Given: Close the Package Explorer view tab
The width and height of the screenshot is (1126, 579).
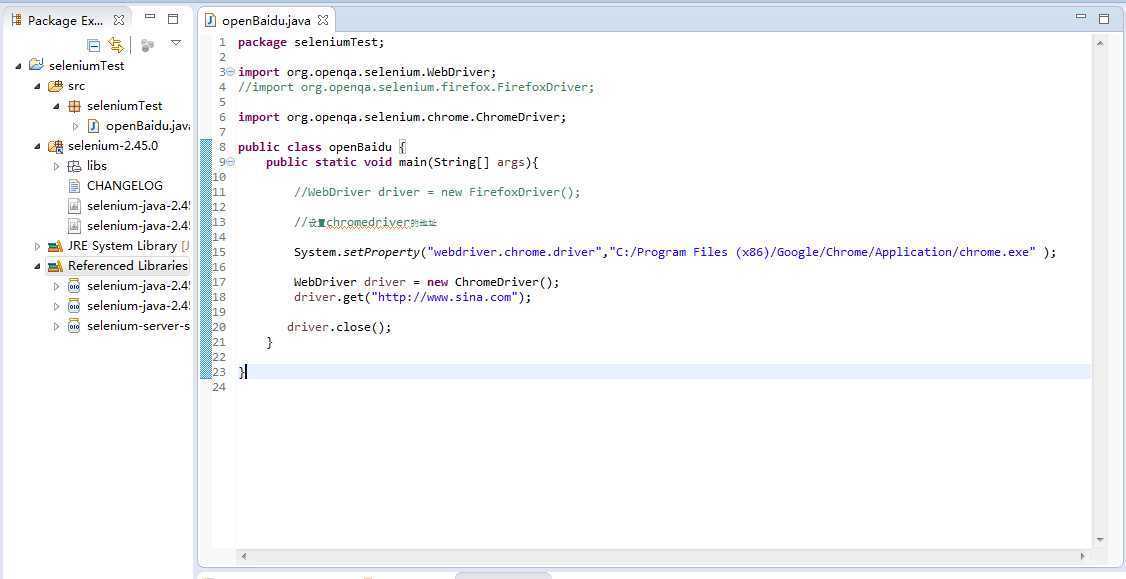Looking at the screenshot, I should coord(119,20).
